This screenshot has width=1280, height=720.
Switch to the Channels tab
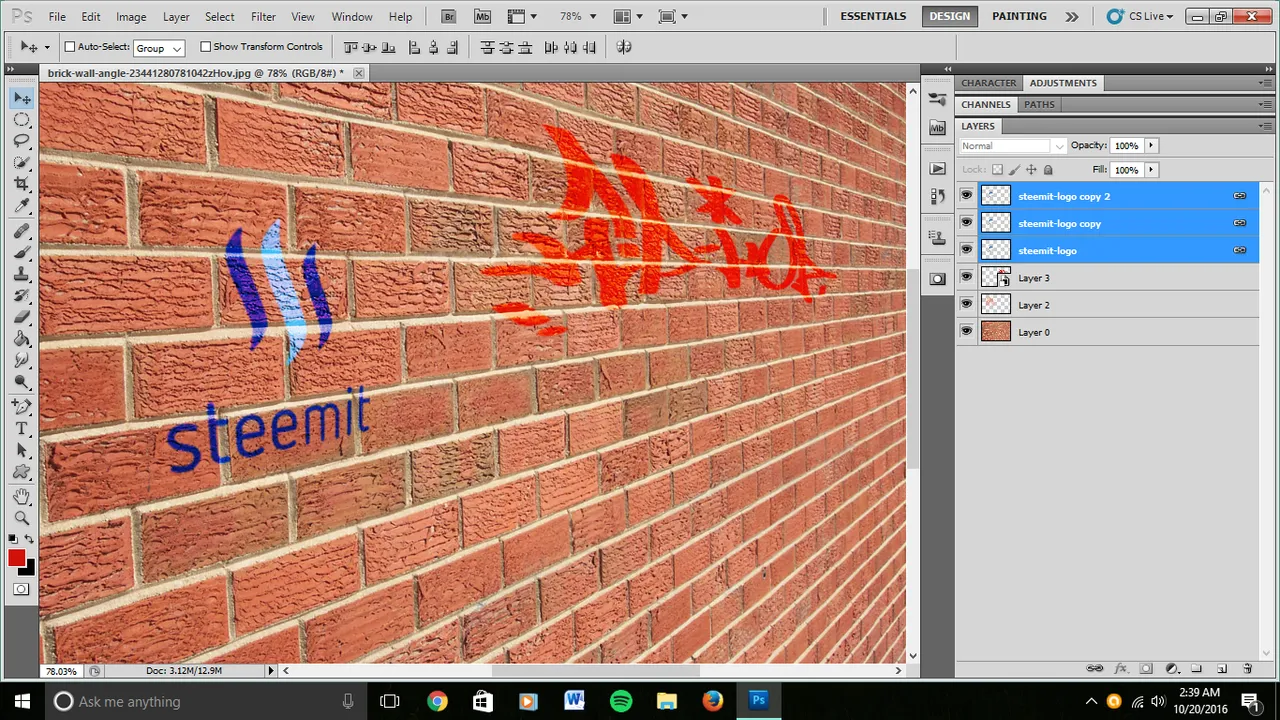986,104
